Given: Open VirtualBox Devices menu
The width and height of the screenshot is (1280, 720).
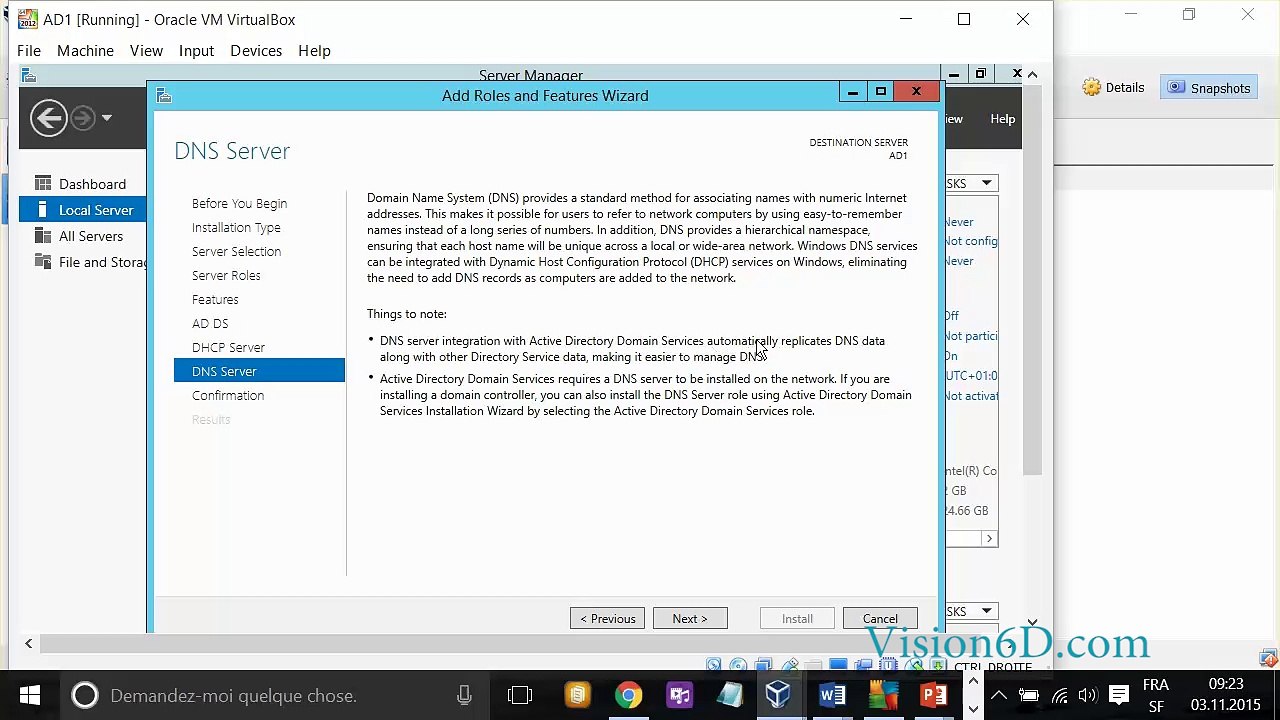Looking at the screenshot, I should [x=256, y=51].
